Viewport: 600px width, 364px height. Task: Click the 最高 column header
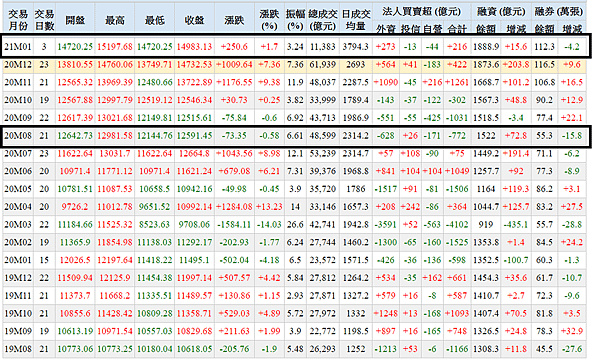coord(115,20)
